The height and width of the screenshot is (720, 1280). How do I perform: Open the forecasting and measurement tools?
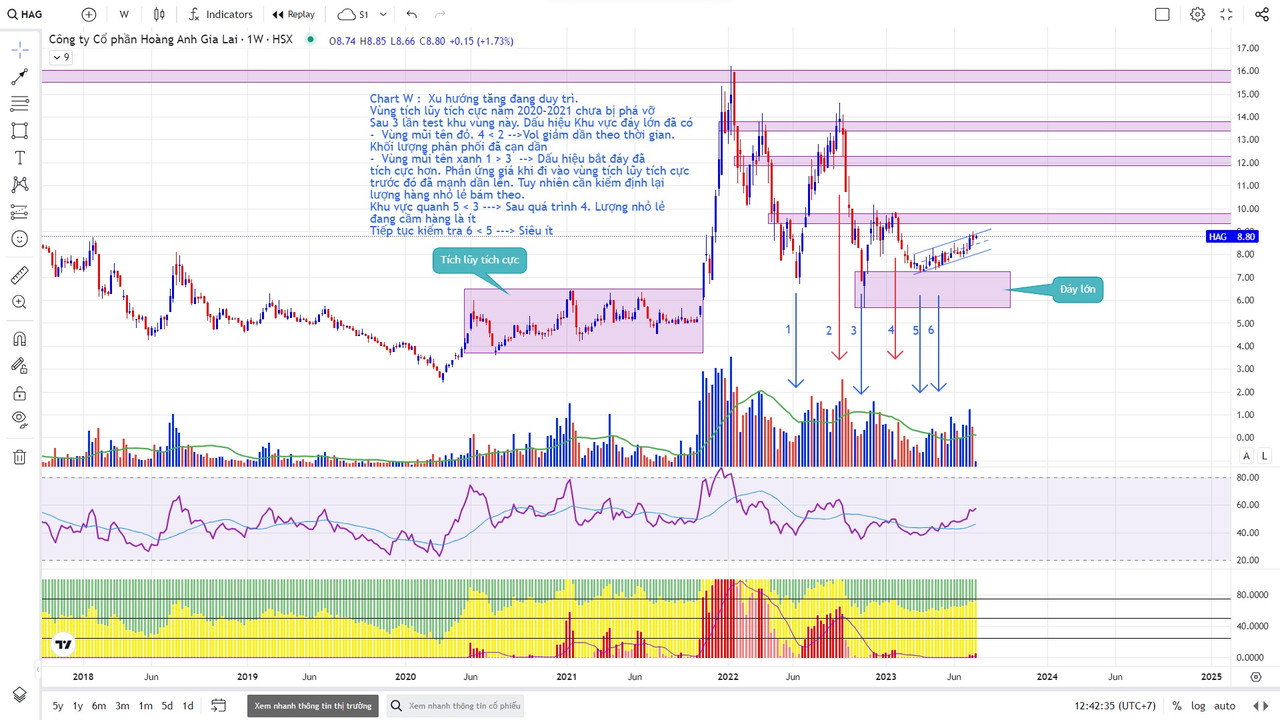(20, 212)
